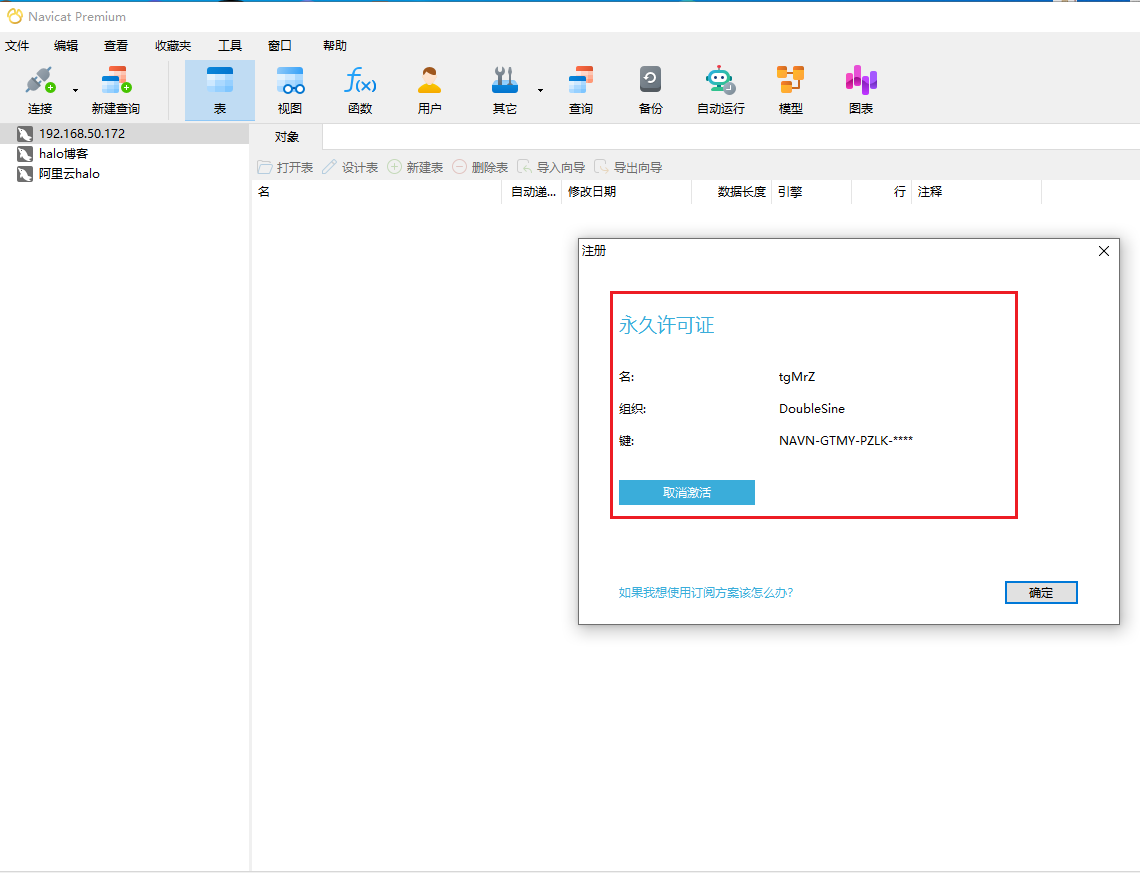
Task: Click Open Table (打开表) button
Action: [285, 167]
